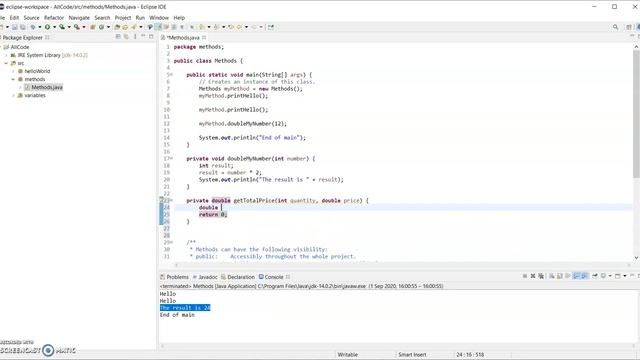640x360 pixels.
Task: Switch to the Declaration tab
Action: (238, 277)
